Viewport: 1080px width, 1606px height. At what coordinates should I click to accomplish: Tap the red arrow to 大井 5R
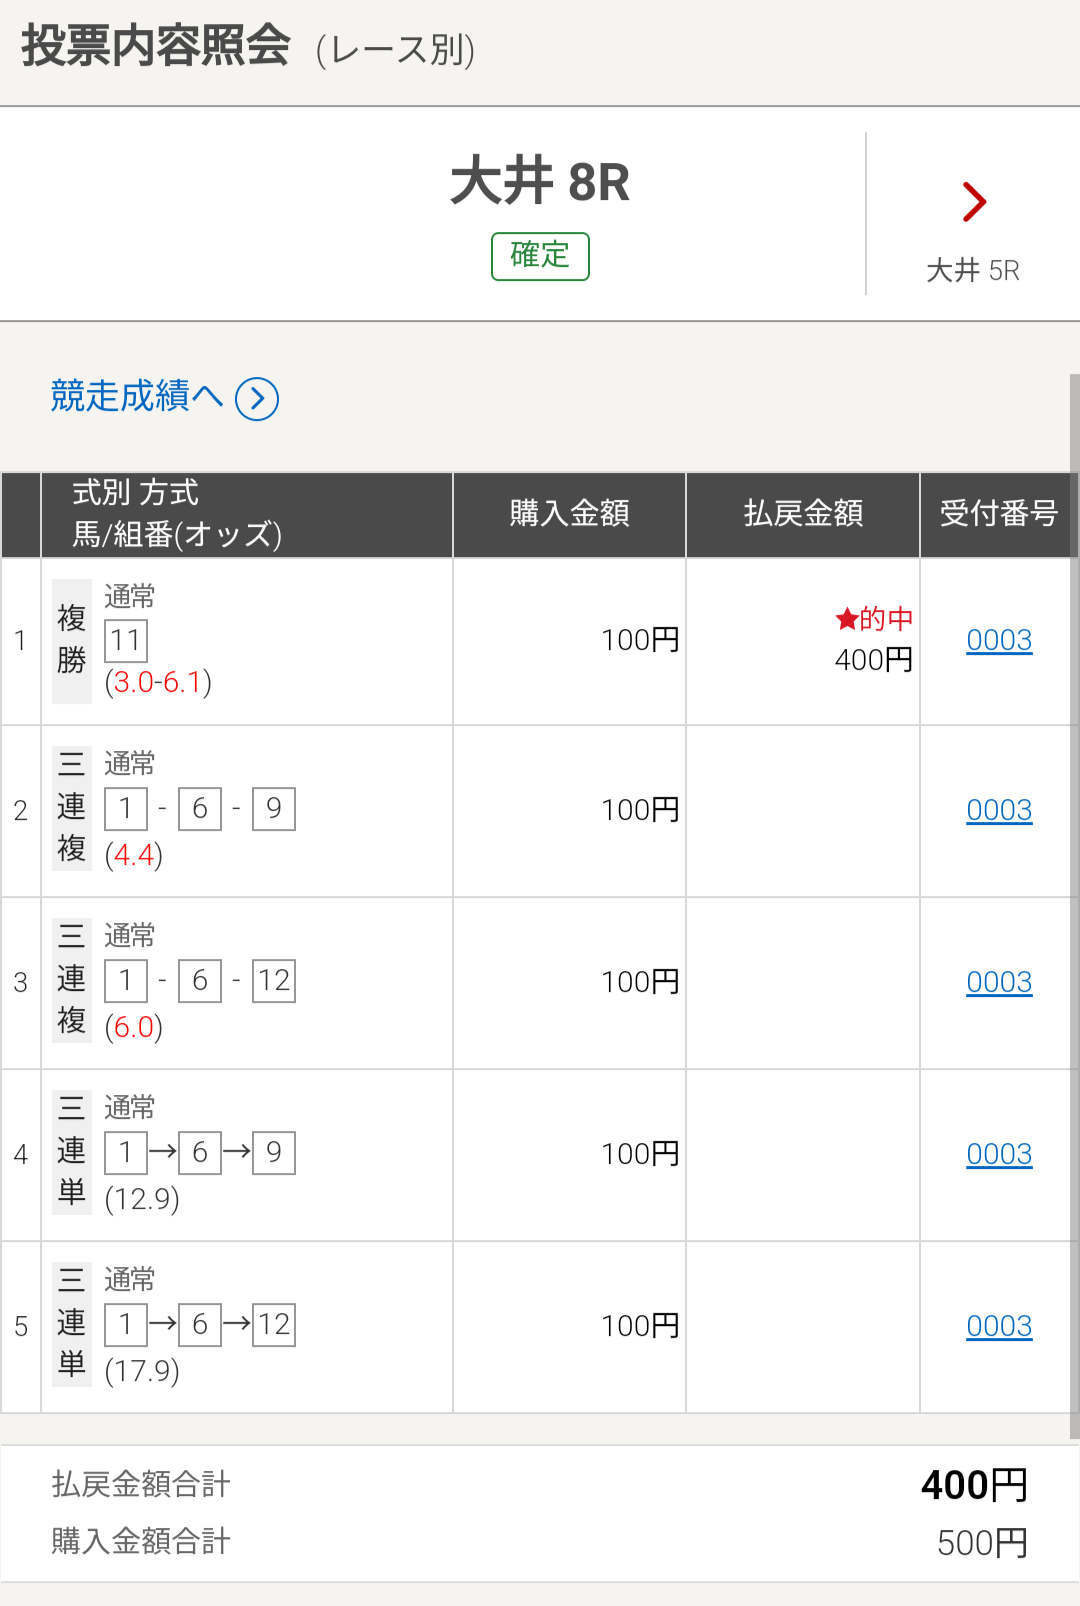974,202
